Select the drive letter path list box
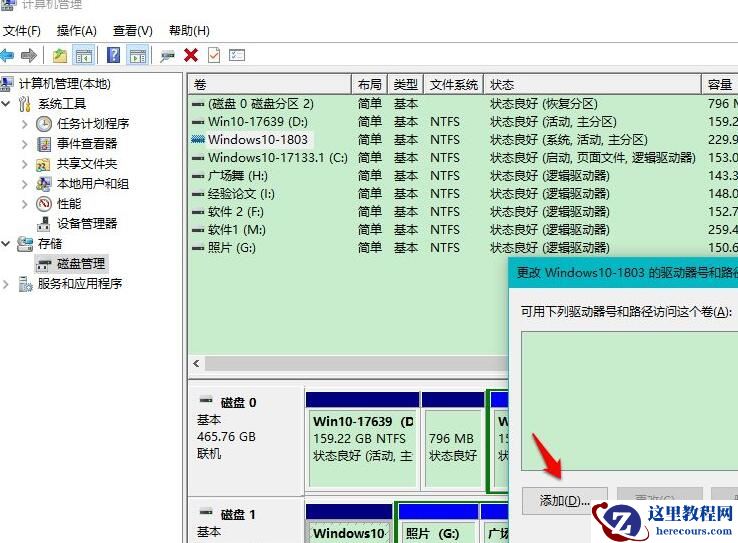This screenshot has height=543, width=738. (x=629, y=400)
